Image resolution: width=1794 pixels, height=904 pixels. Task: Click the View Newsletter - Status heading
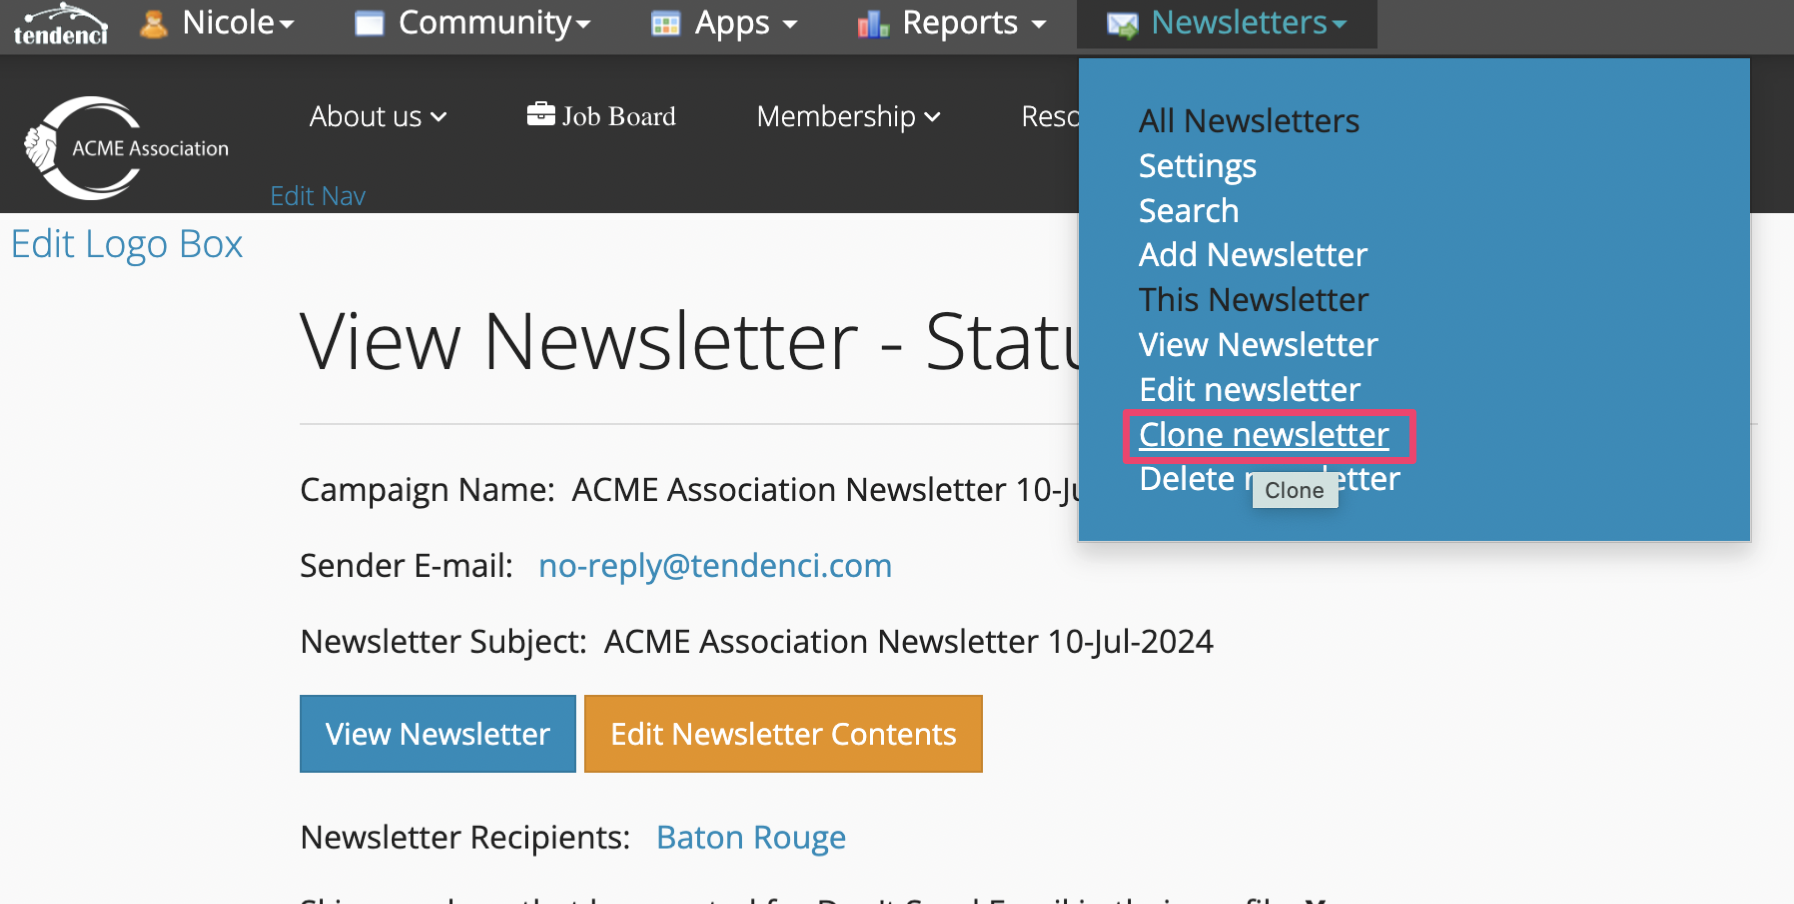point(690,342)
